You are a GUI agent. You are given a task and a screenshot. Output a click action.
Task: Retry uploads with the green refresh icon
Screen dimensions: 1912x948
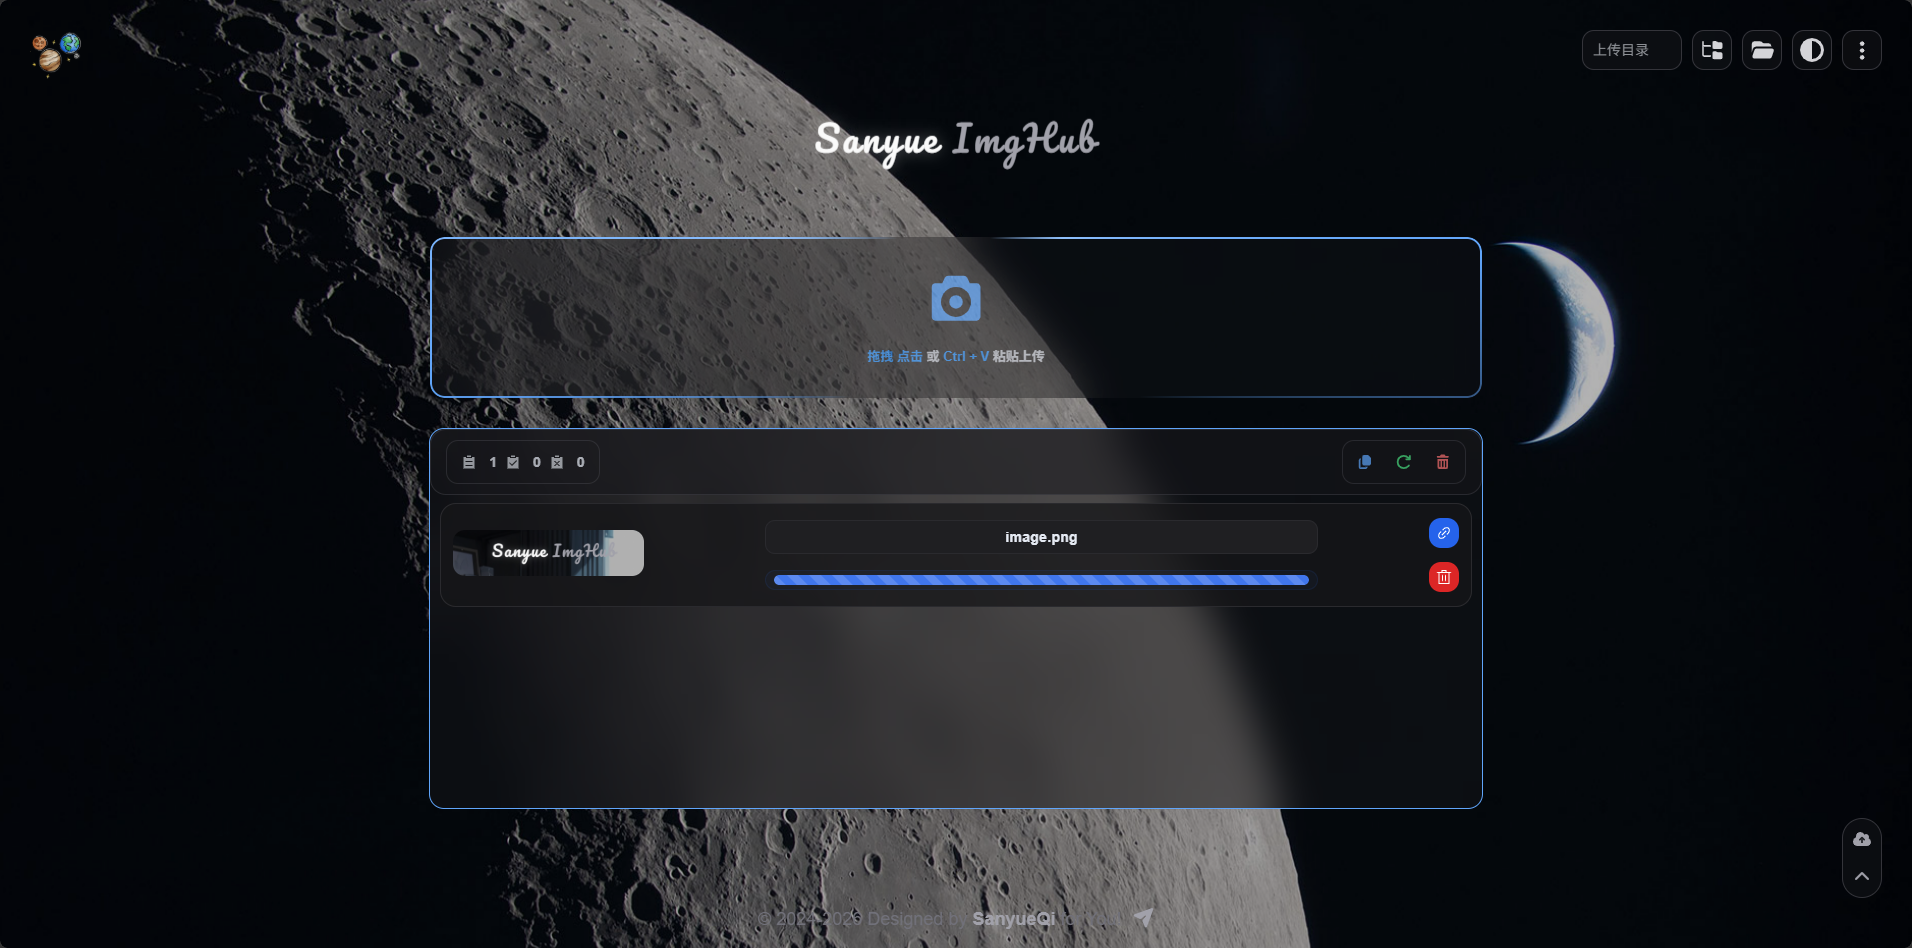(1404, 462)
